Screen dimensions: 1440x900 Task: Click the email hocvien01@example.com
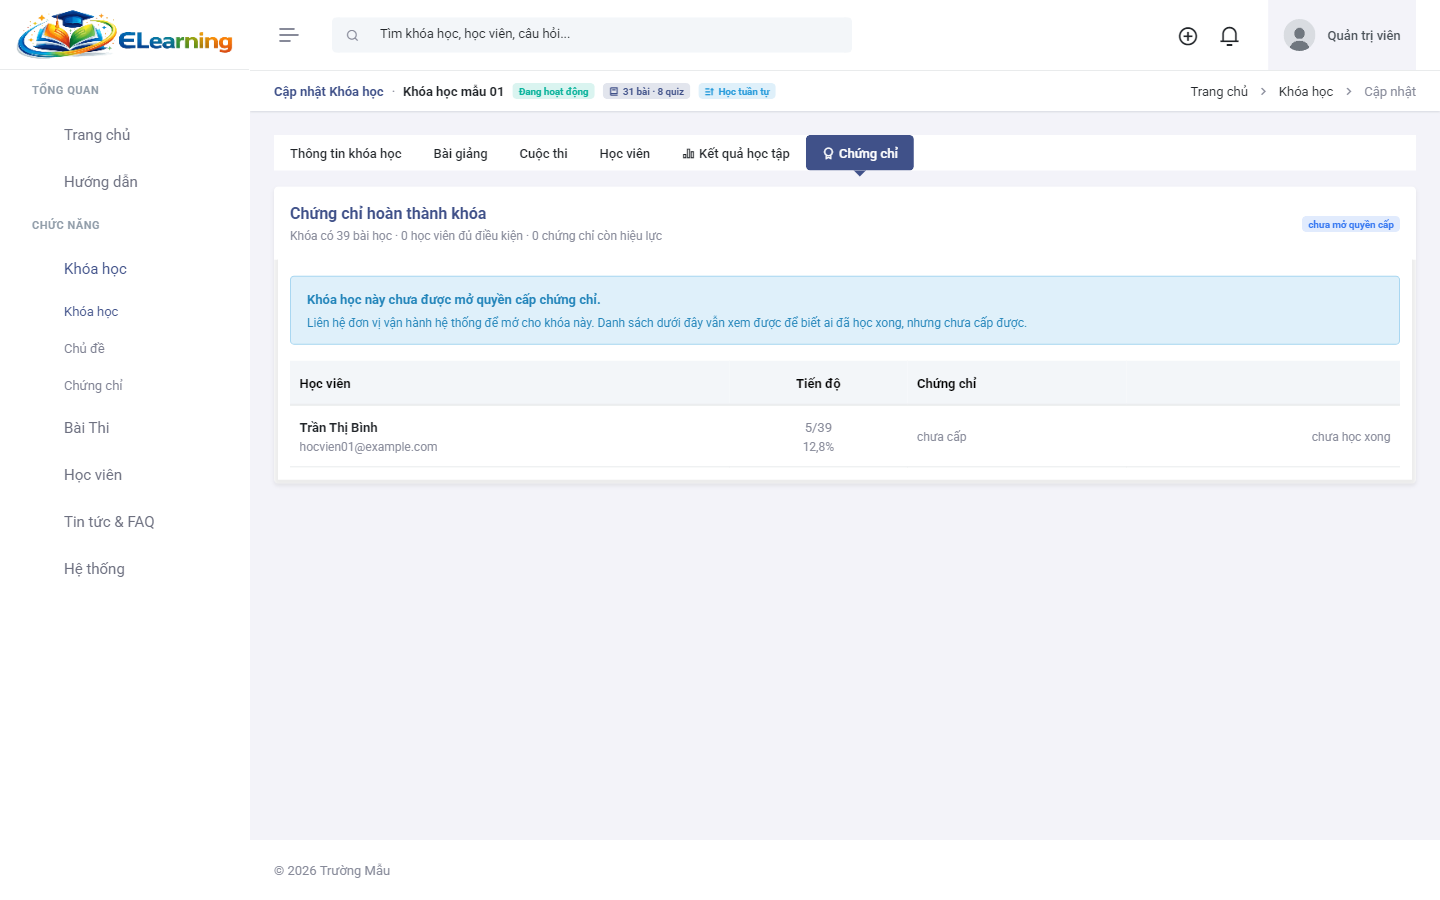point(369,447)
